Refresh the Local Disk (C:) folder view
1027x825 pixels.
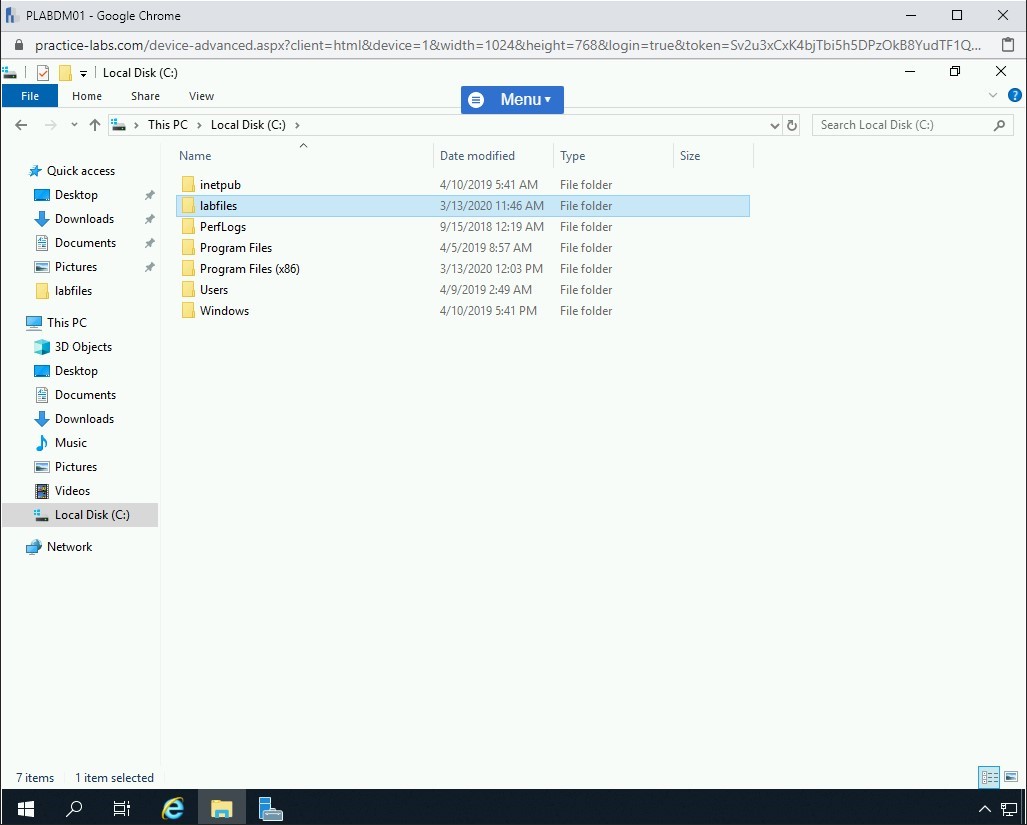[x=792, y=125]
